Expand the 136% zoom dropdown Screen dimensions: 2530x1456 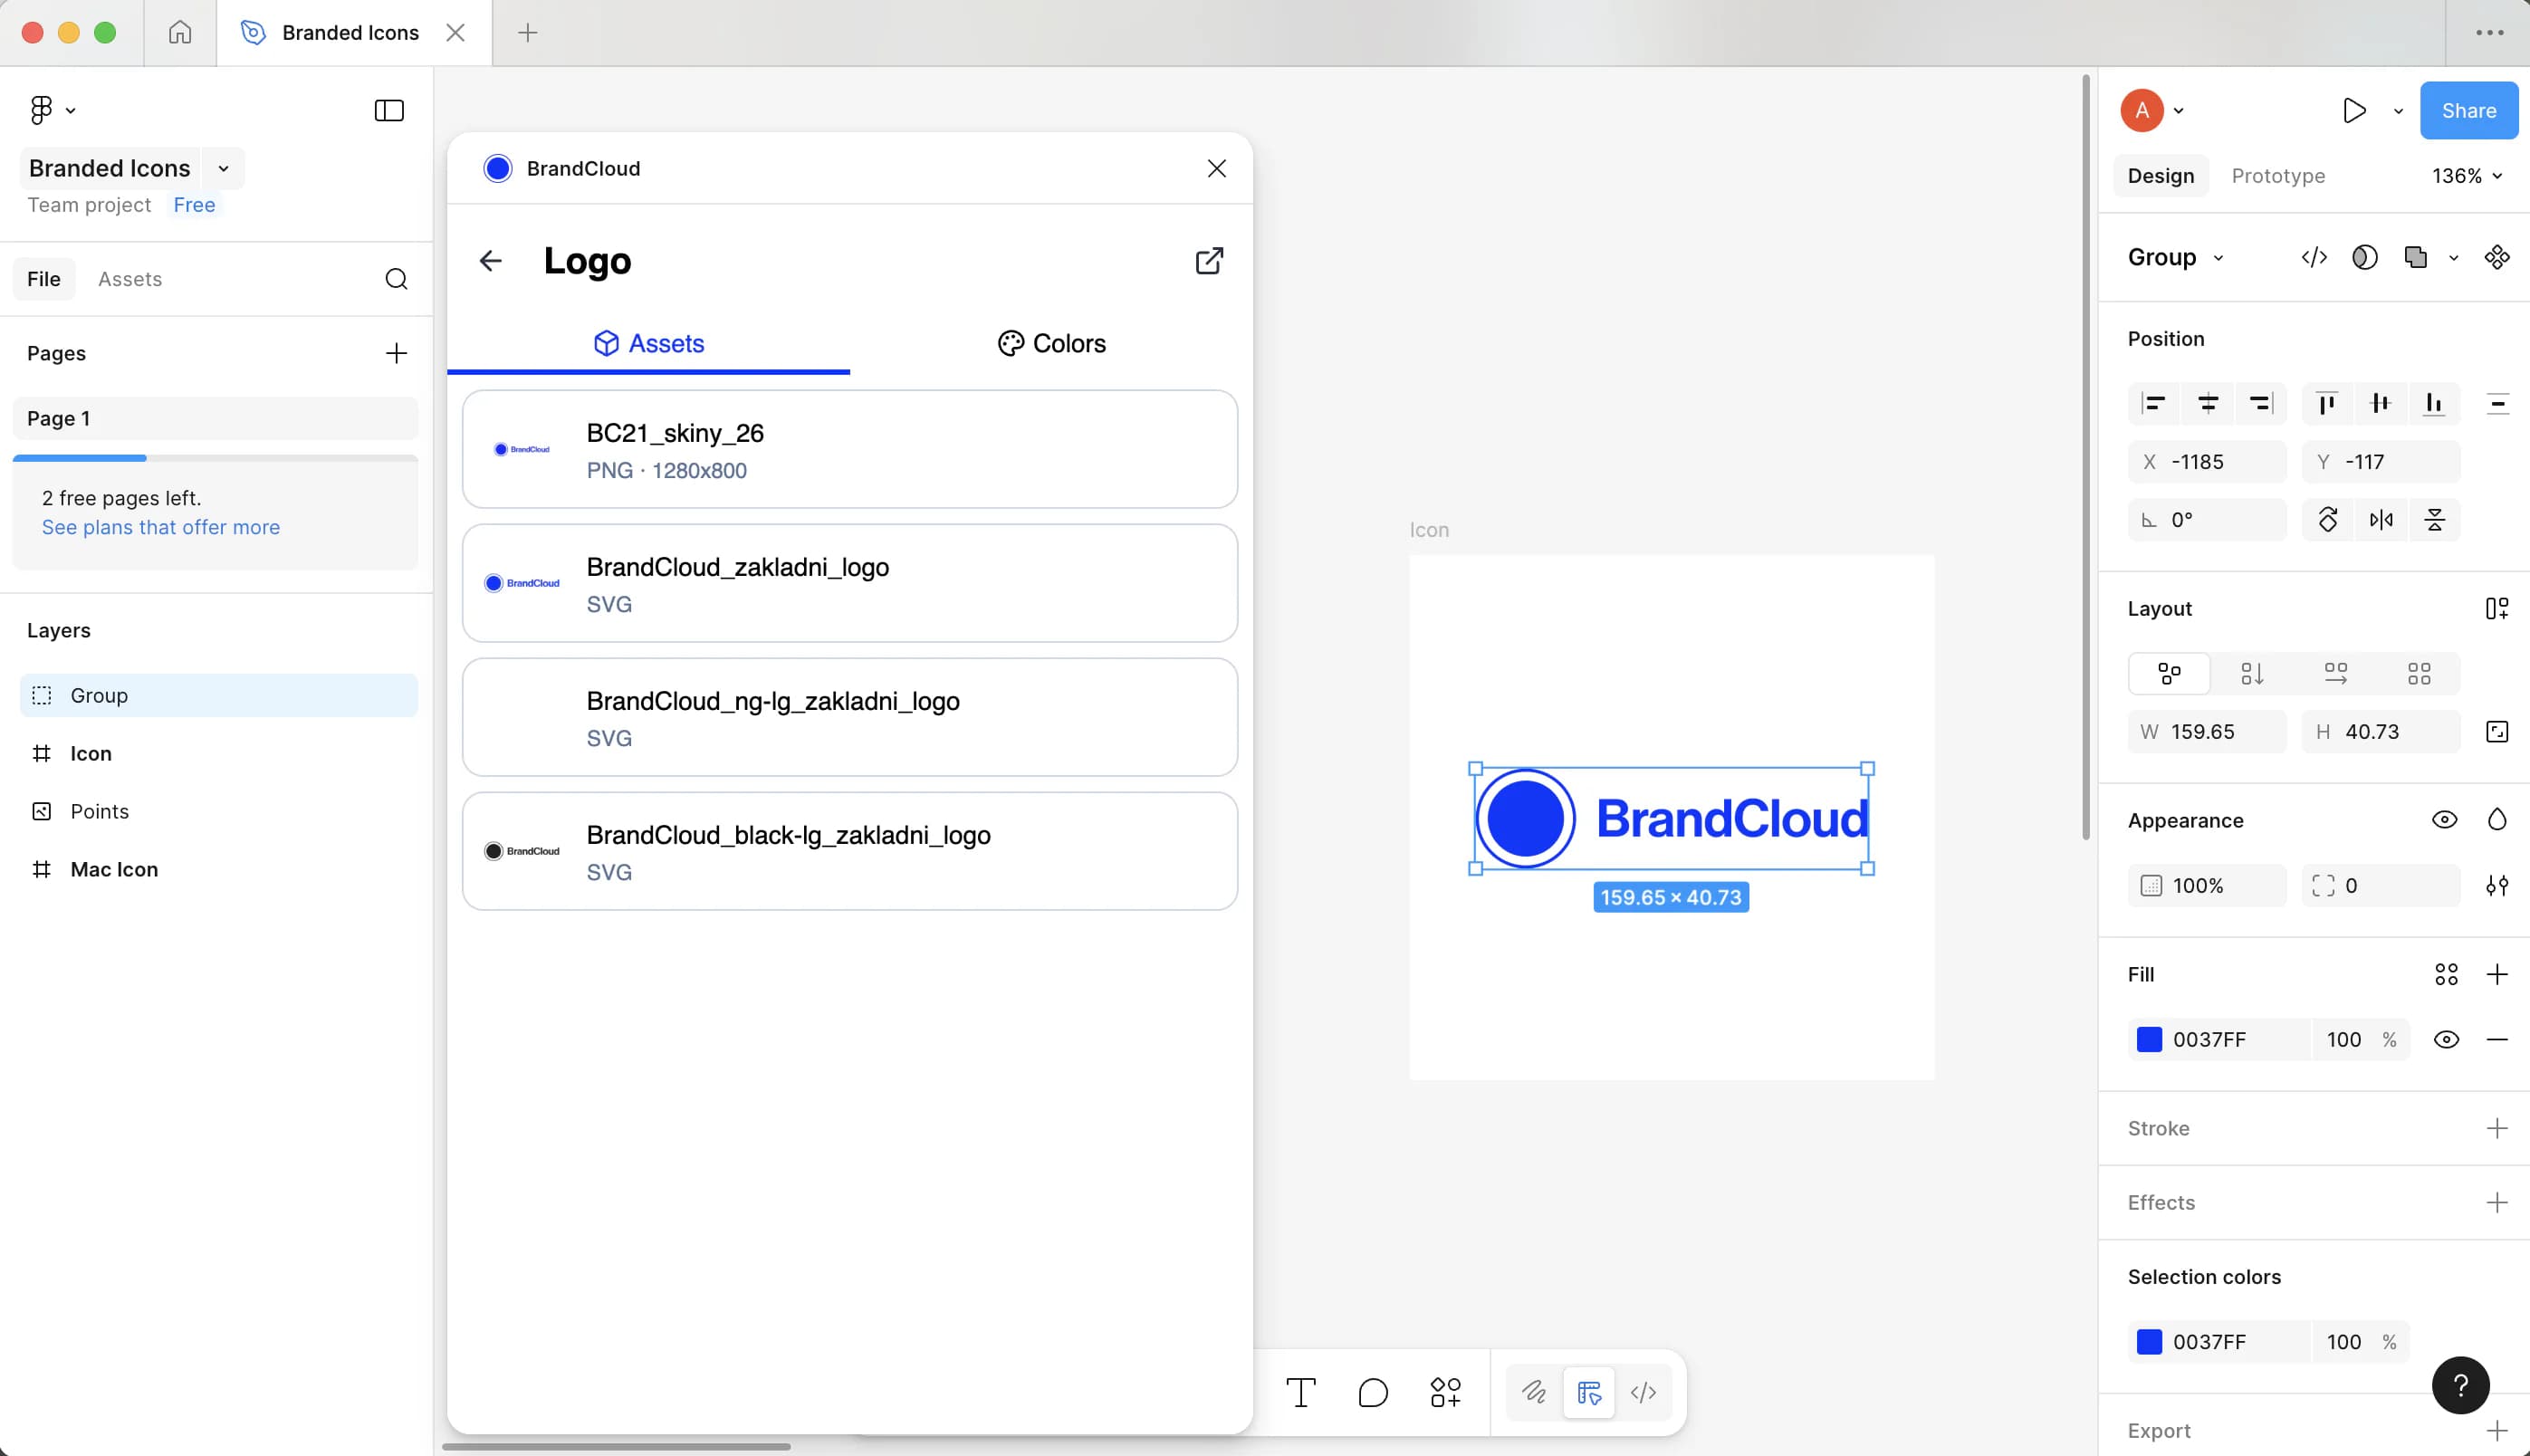pyautogui.click(x=2467, y=176)
